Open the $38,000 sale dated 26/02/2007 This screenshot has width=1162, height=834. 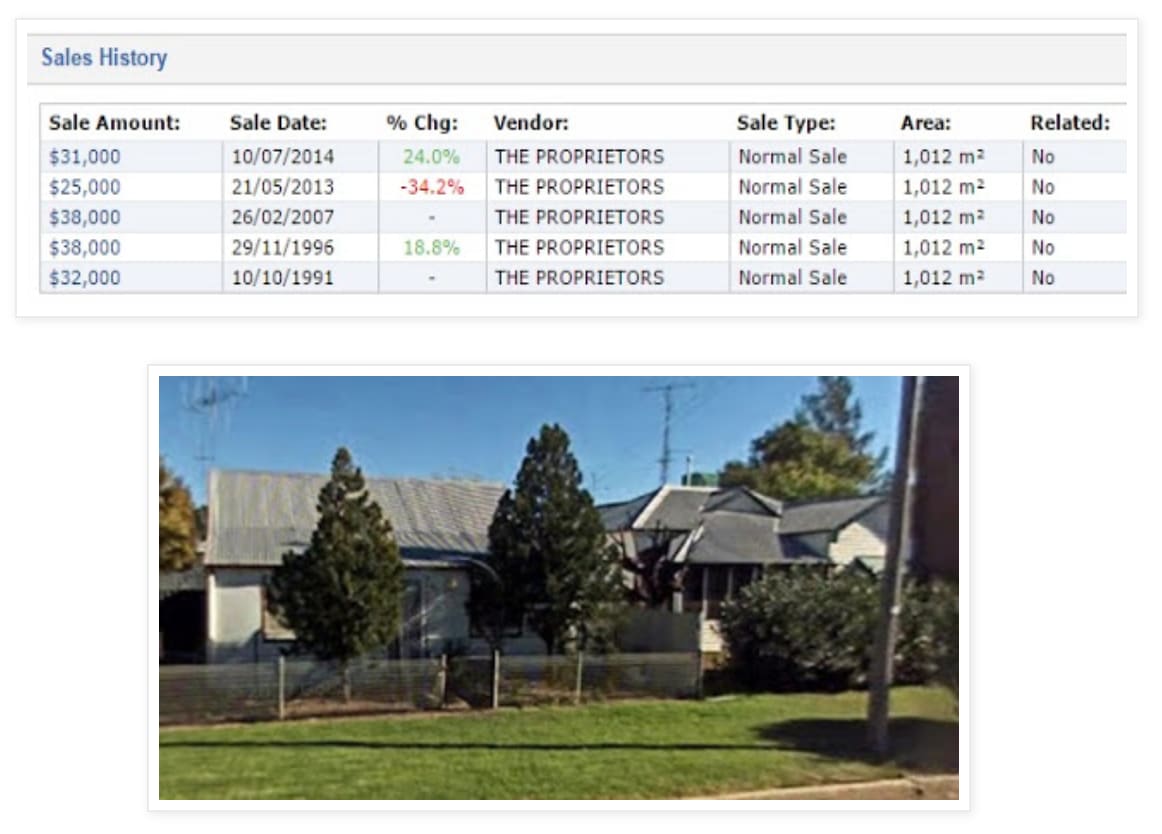tap(84, 218)
